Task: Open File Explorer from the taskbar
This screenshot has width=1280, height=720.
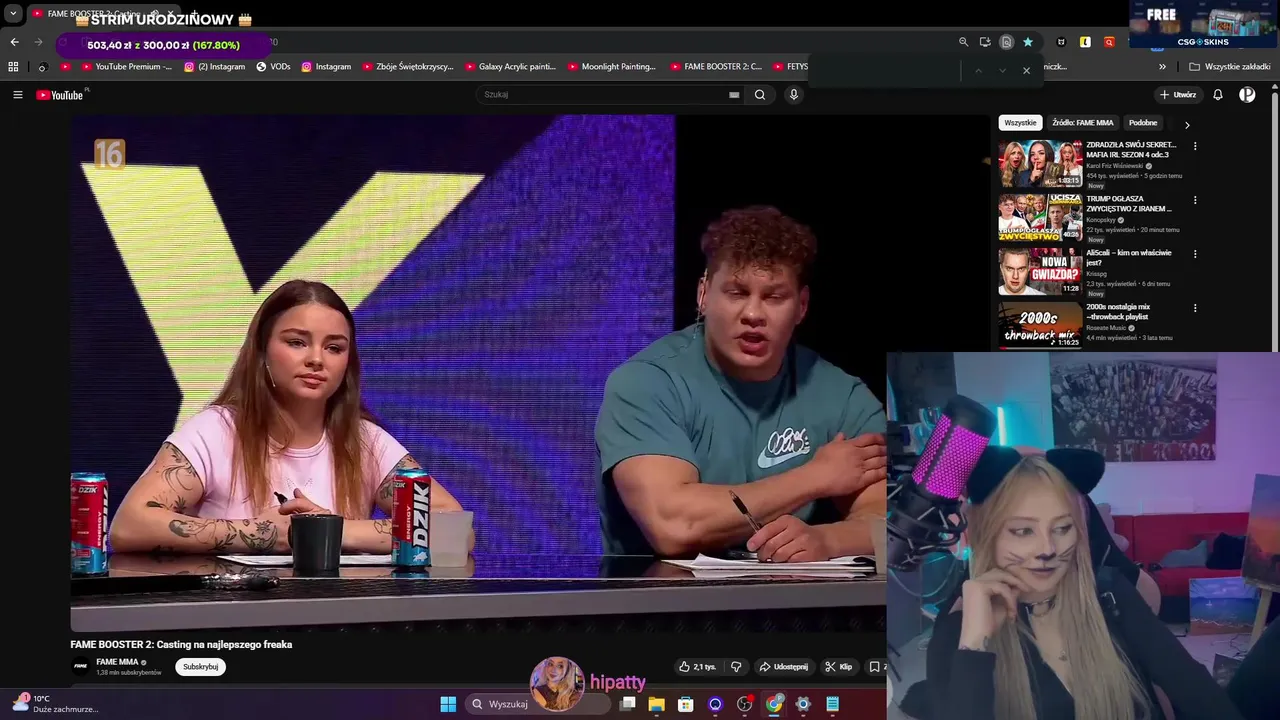Action: pos(657,704)
